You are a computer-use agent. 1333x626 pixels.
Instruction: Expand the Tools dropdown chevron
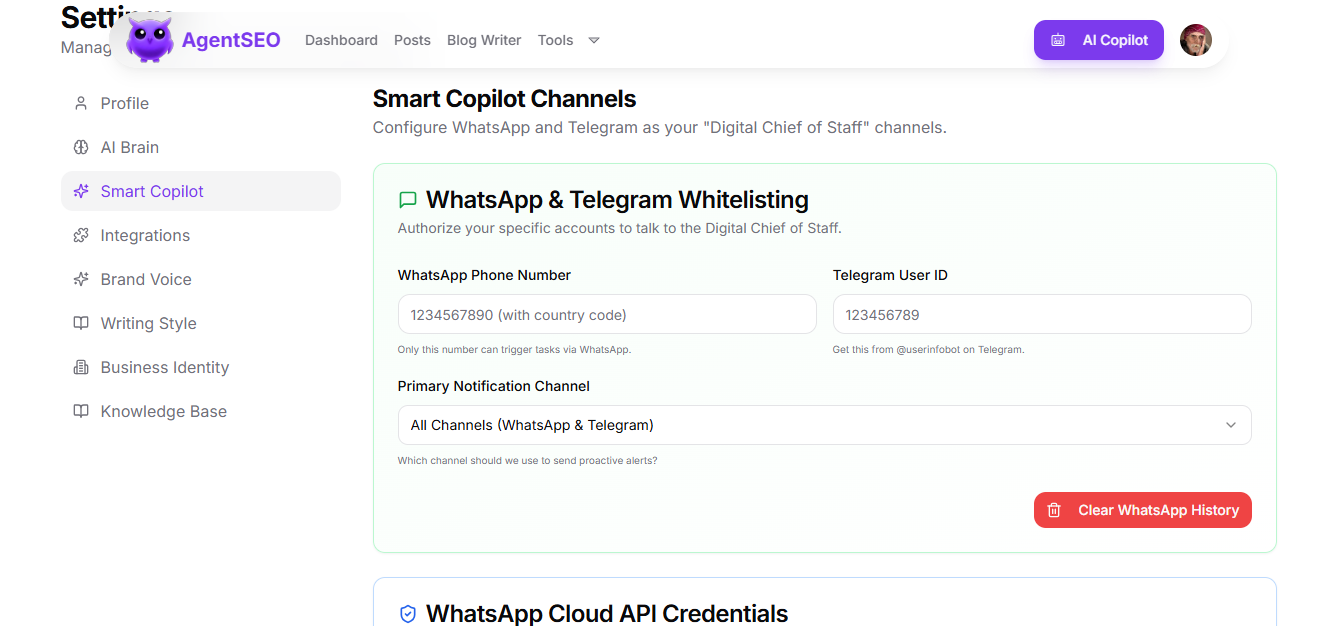coord(594,41)
